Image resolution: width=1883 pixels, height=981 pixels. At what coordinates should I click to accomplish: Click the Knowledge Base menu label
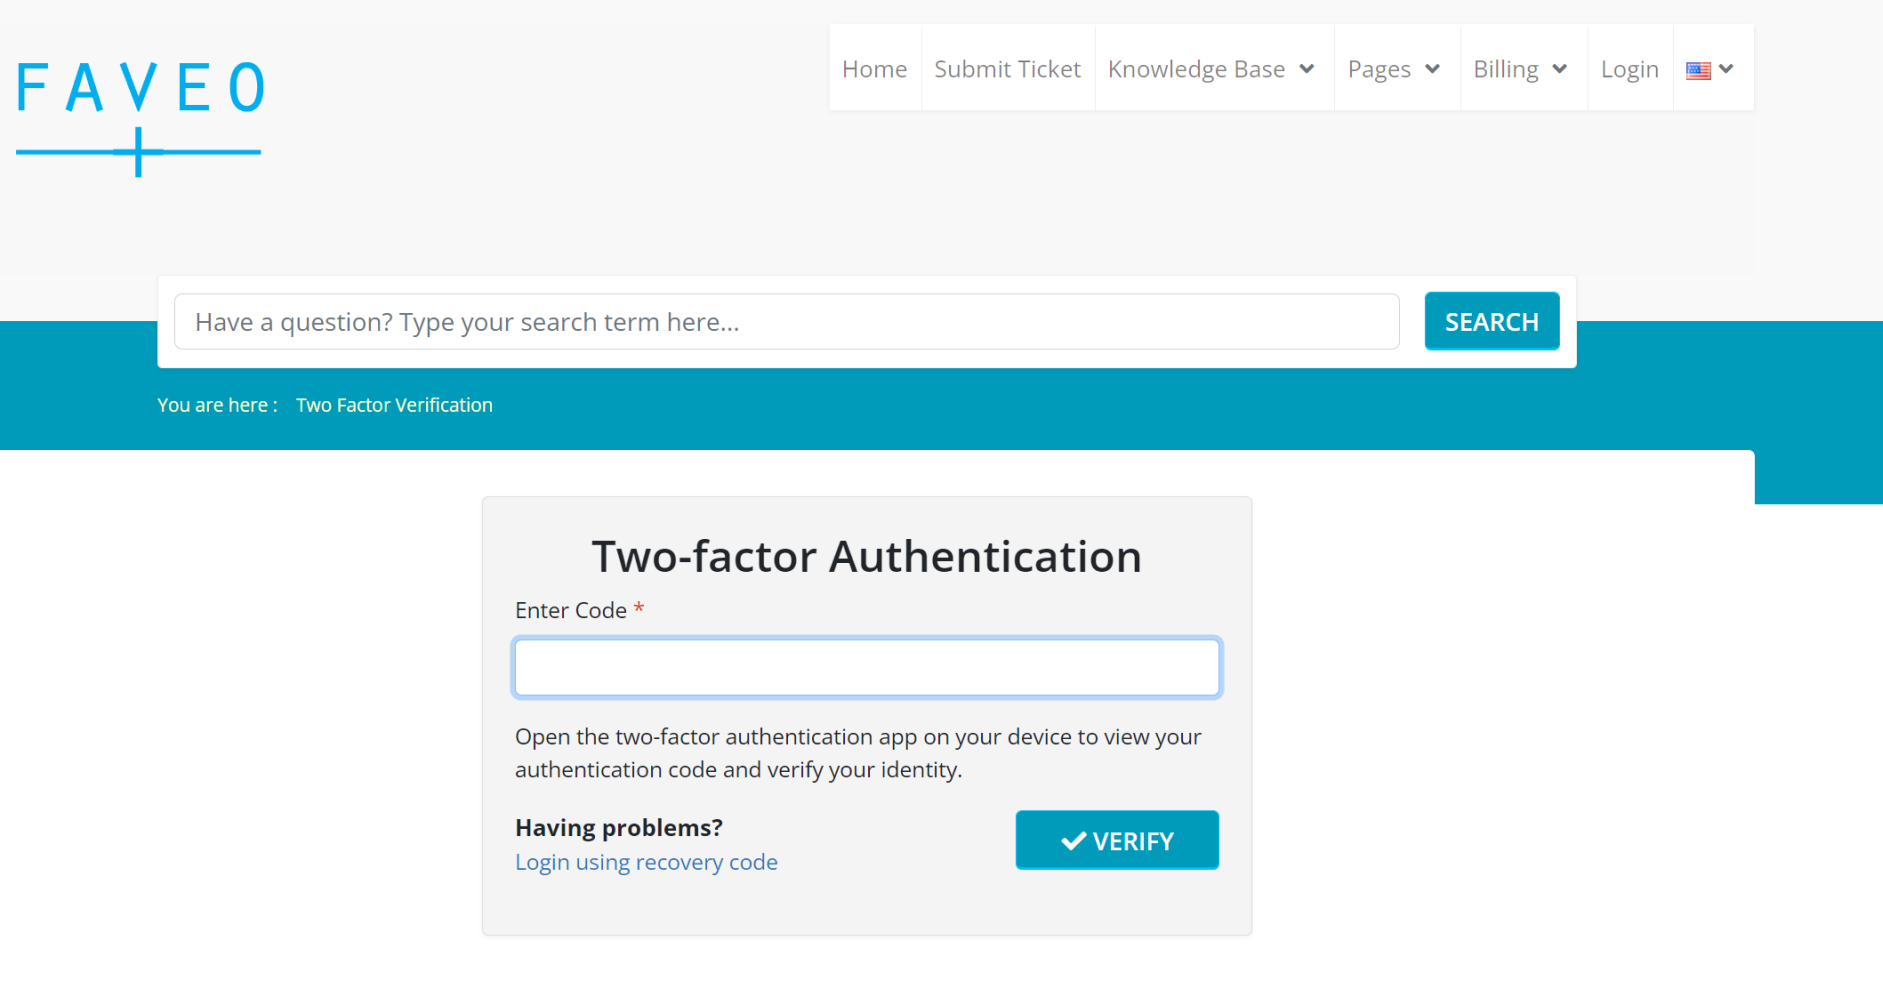tap(1196, 69)
